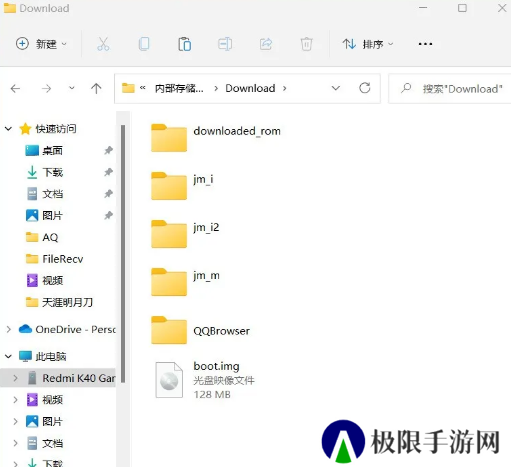Click the 搜索"Download" search box

pos(450,89)
